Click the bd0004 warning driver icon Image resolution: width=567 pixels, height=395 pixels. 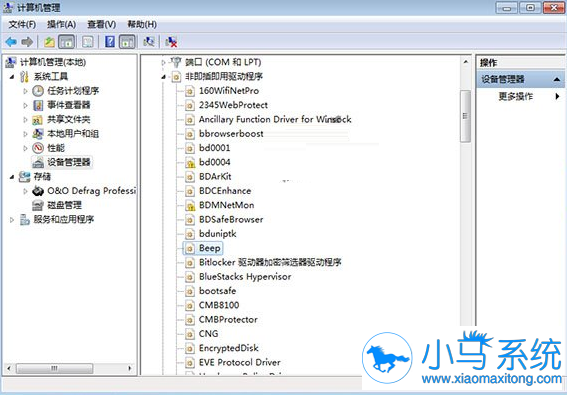(190, 162)
